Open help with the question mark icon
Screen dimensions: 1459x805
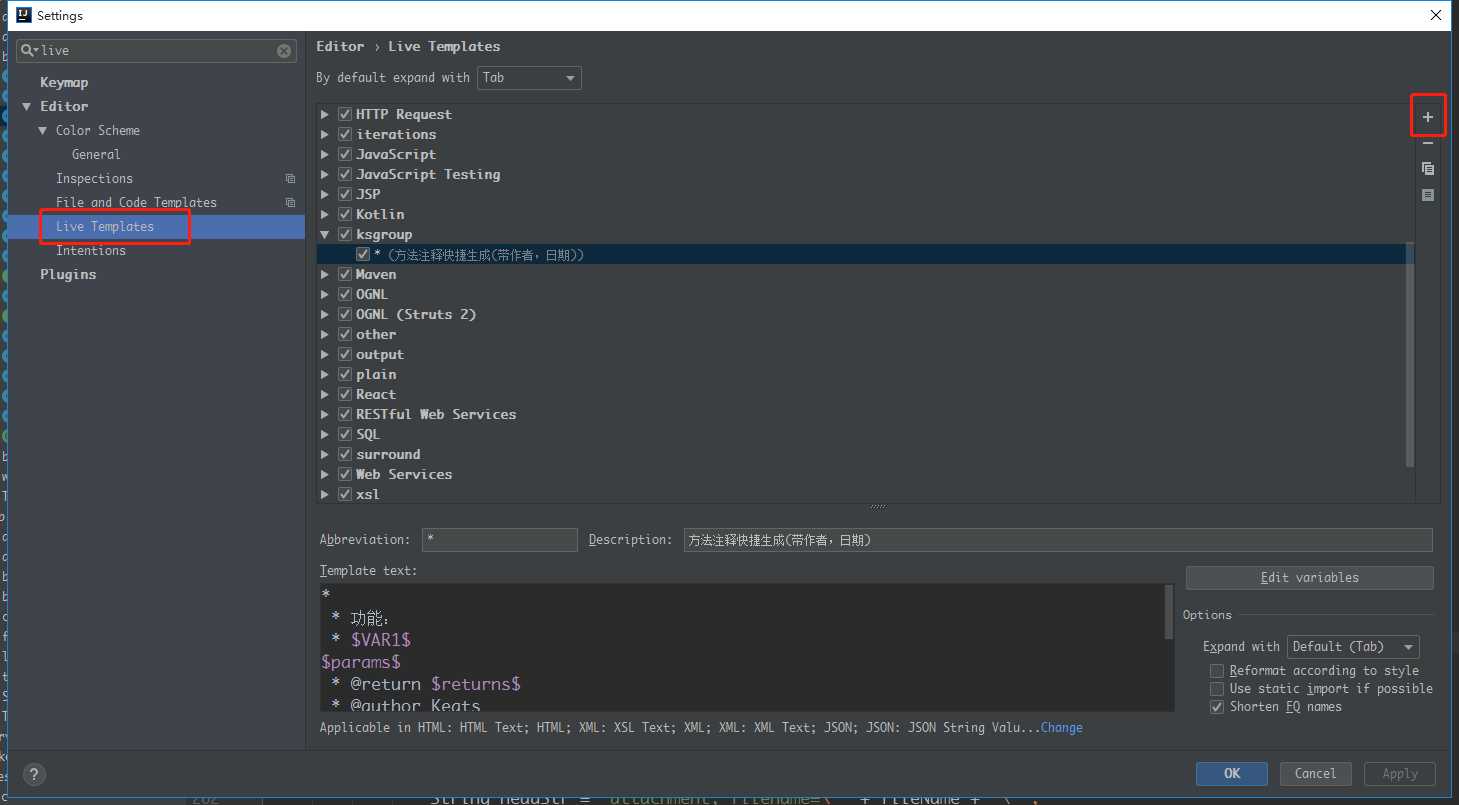tap(34, 774)
